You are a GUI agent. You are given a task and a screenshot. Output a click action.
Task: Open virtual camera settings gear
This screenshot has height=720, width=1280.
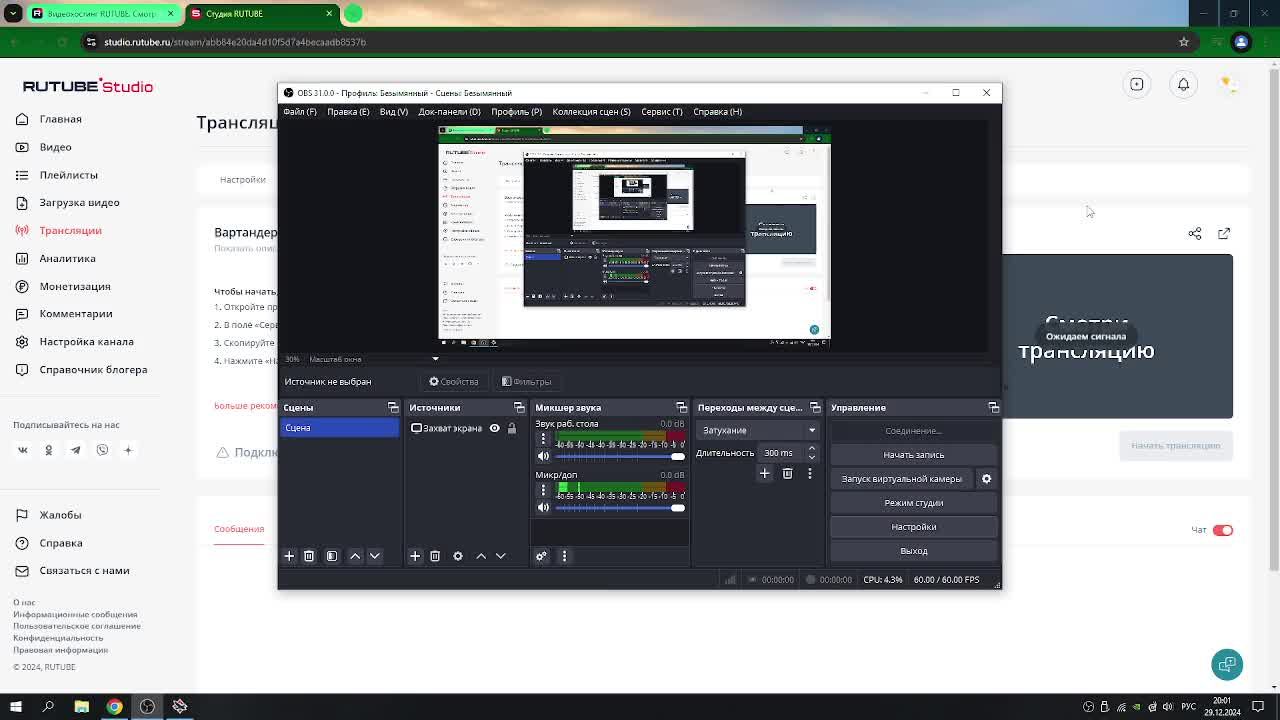coord(986,479)
